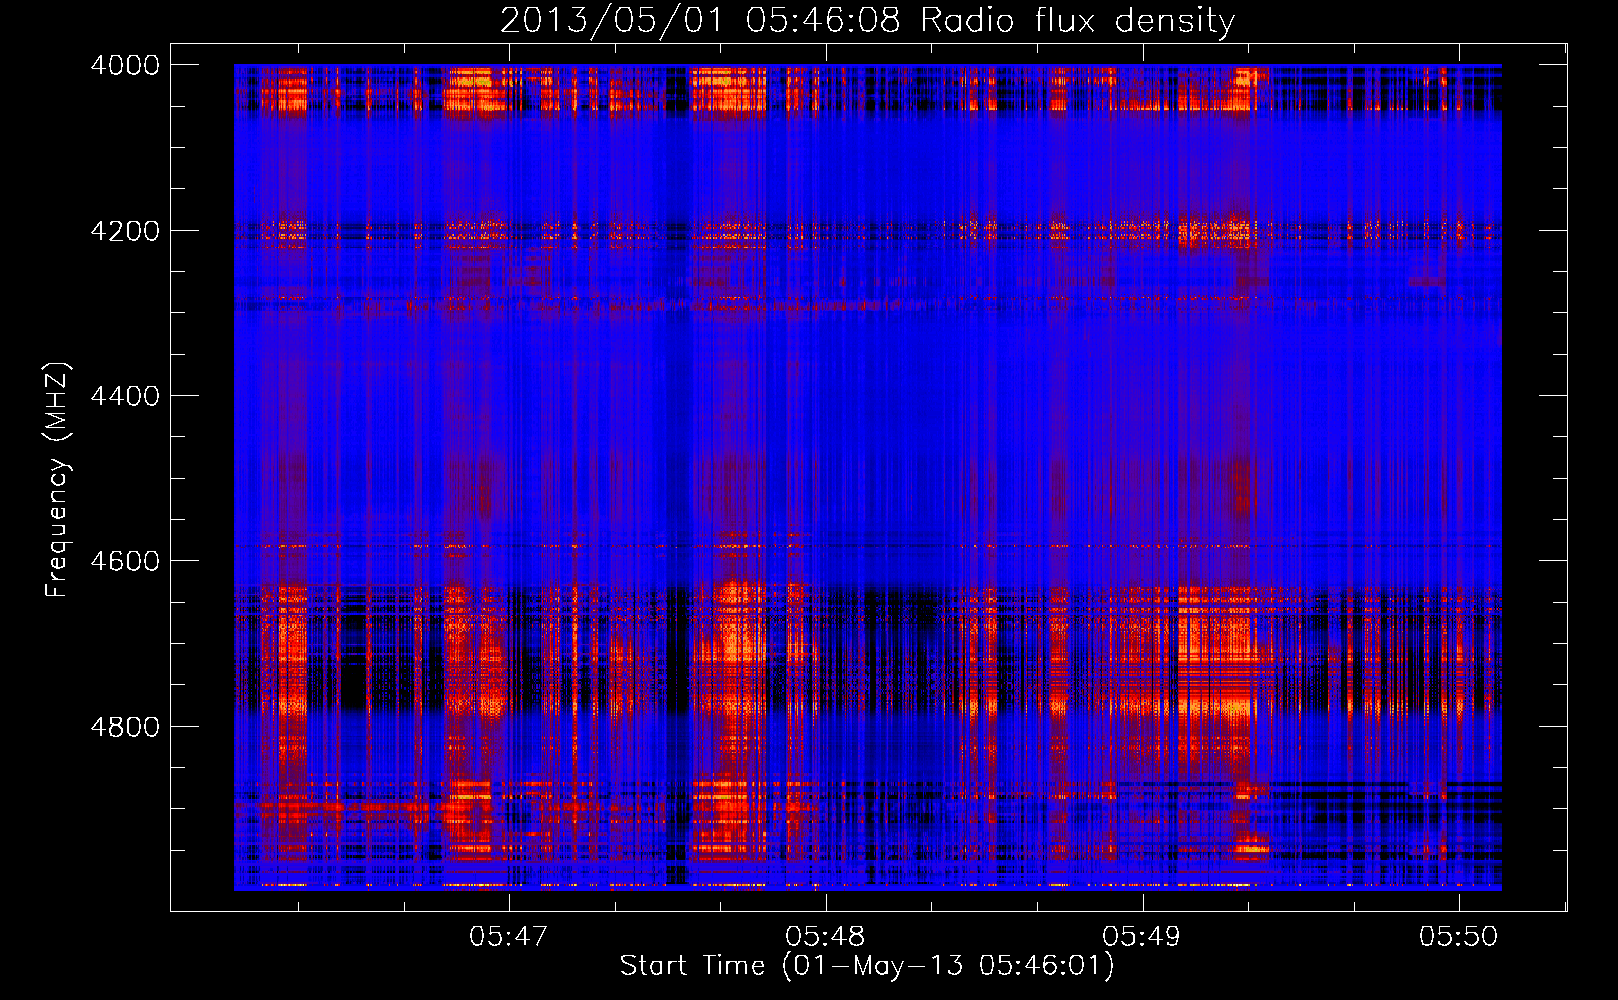This screenshot has height=1000, width=1618.
Task: Click the "Frequency (MHZ)" axis label
Action: (x=57, y=480)
